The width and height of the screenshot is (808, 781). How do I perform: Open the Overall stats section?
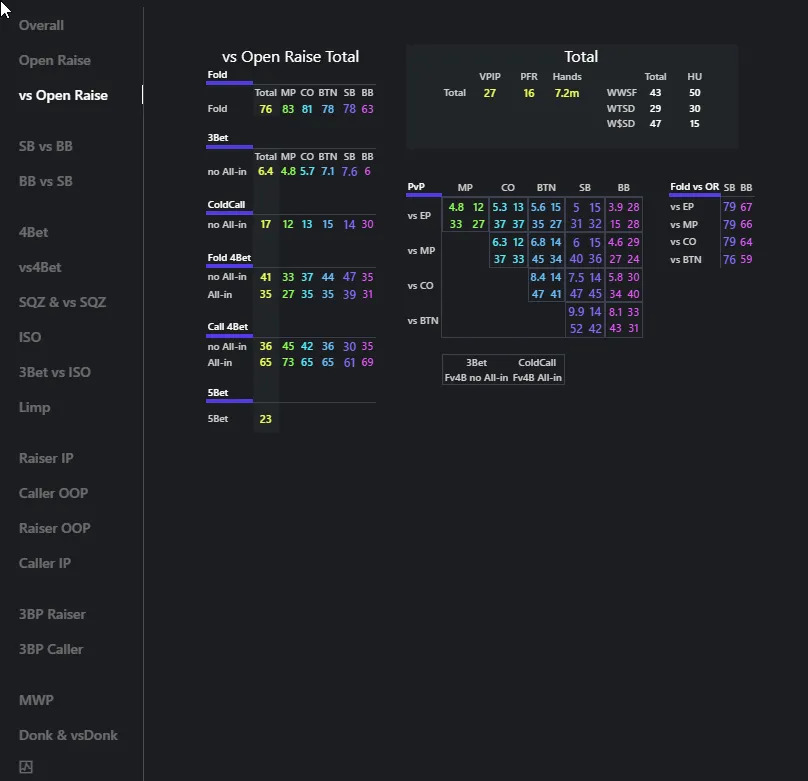click(41, 25)
